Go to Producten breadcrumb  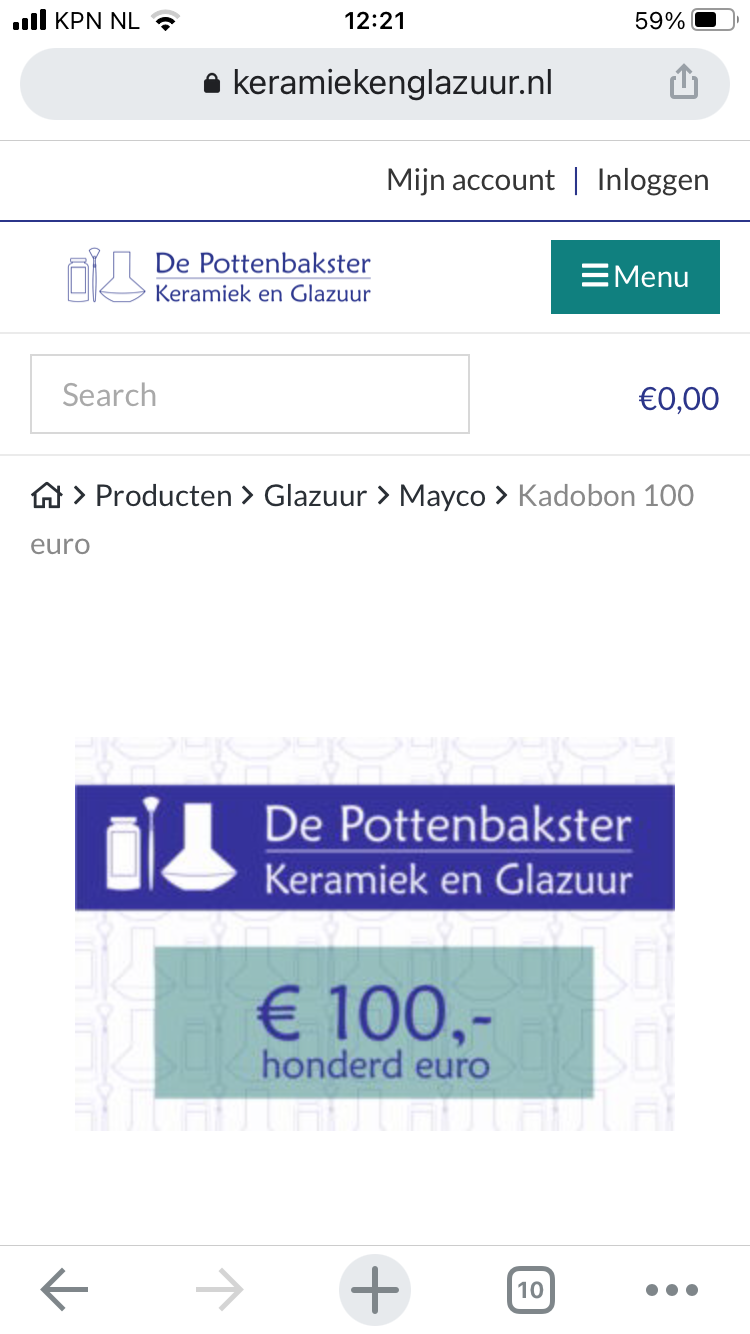coord(163,495)
